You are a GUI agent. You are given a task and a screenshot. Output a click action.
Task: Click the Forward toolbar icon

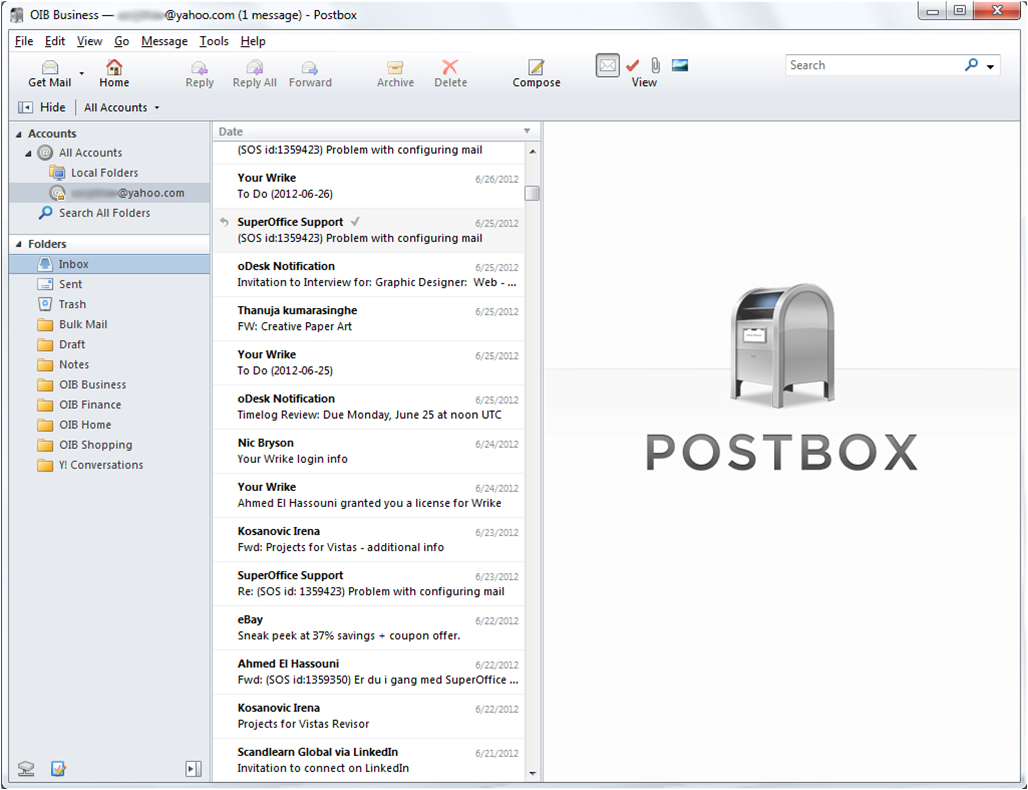coord(310,68)
